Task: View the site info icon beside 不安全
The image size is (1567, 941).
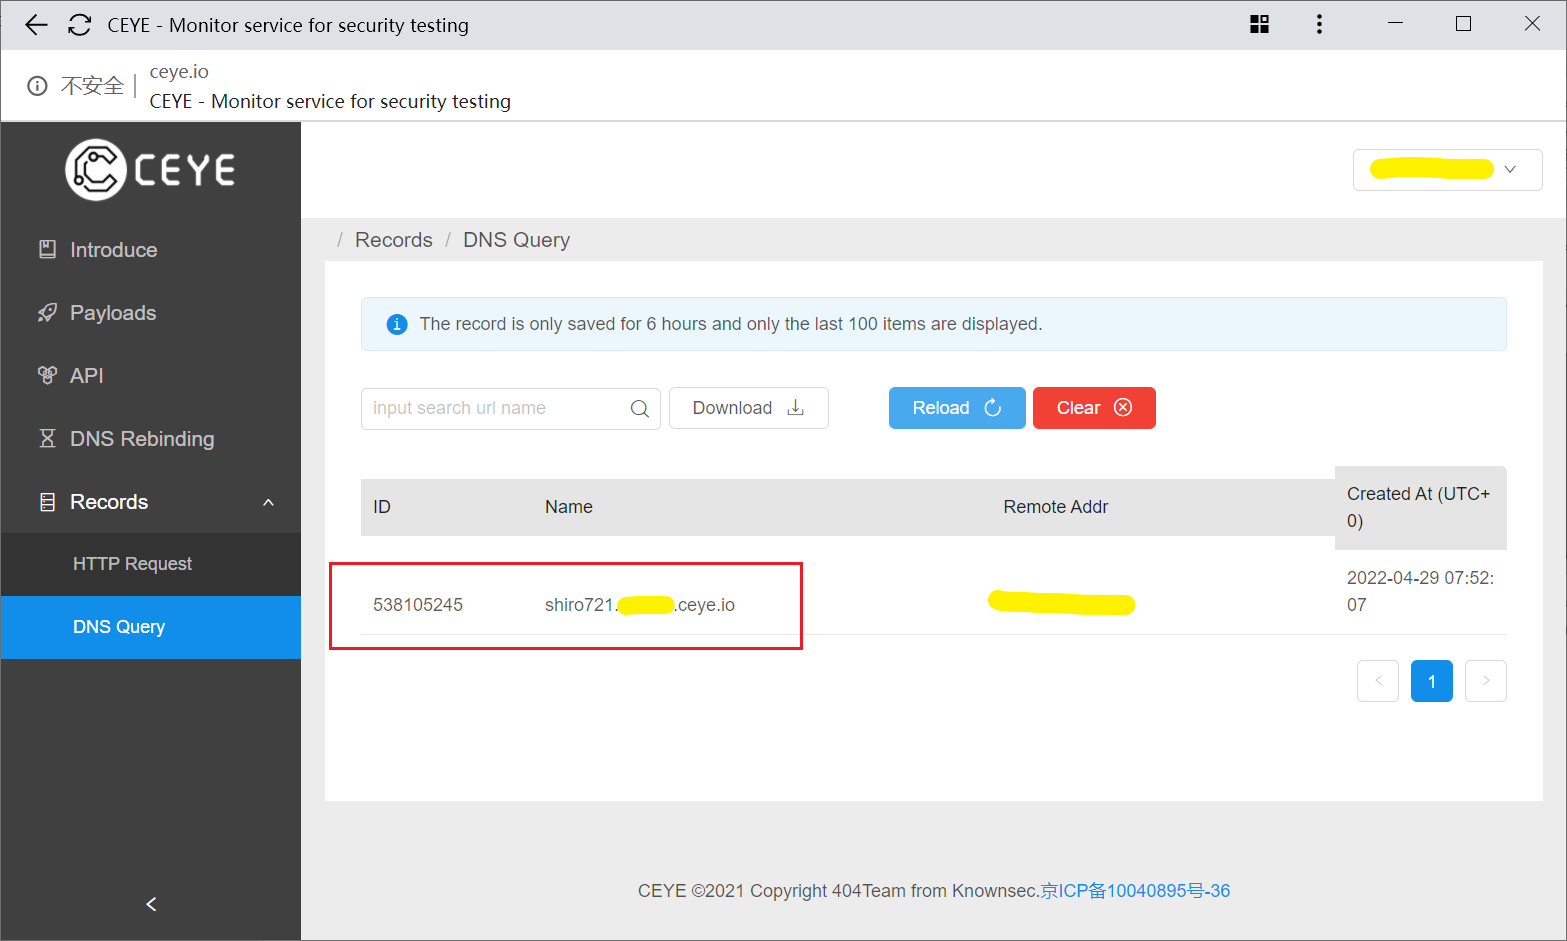Action: point(37,86)
